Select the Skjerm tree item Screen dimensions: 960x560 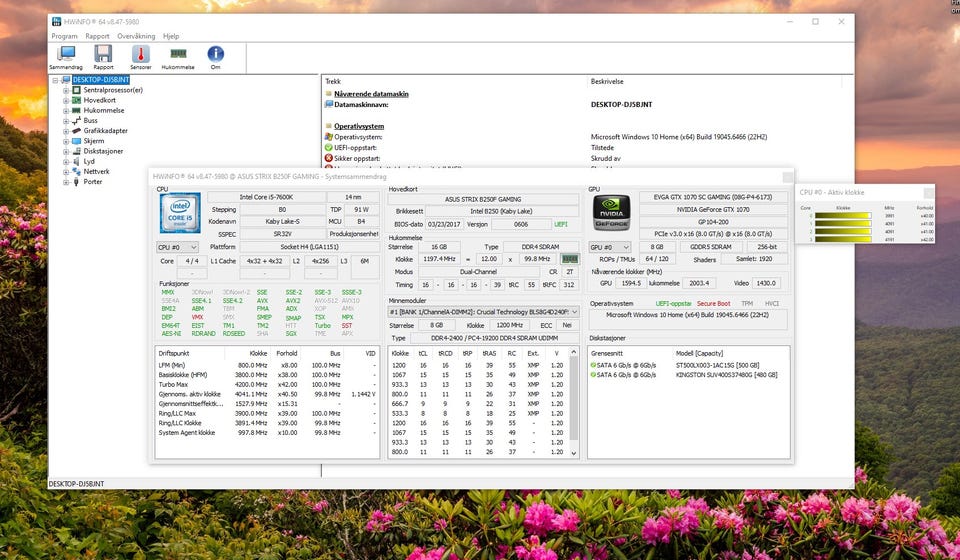[94, 141]
